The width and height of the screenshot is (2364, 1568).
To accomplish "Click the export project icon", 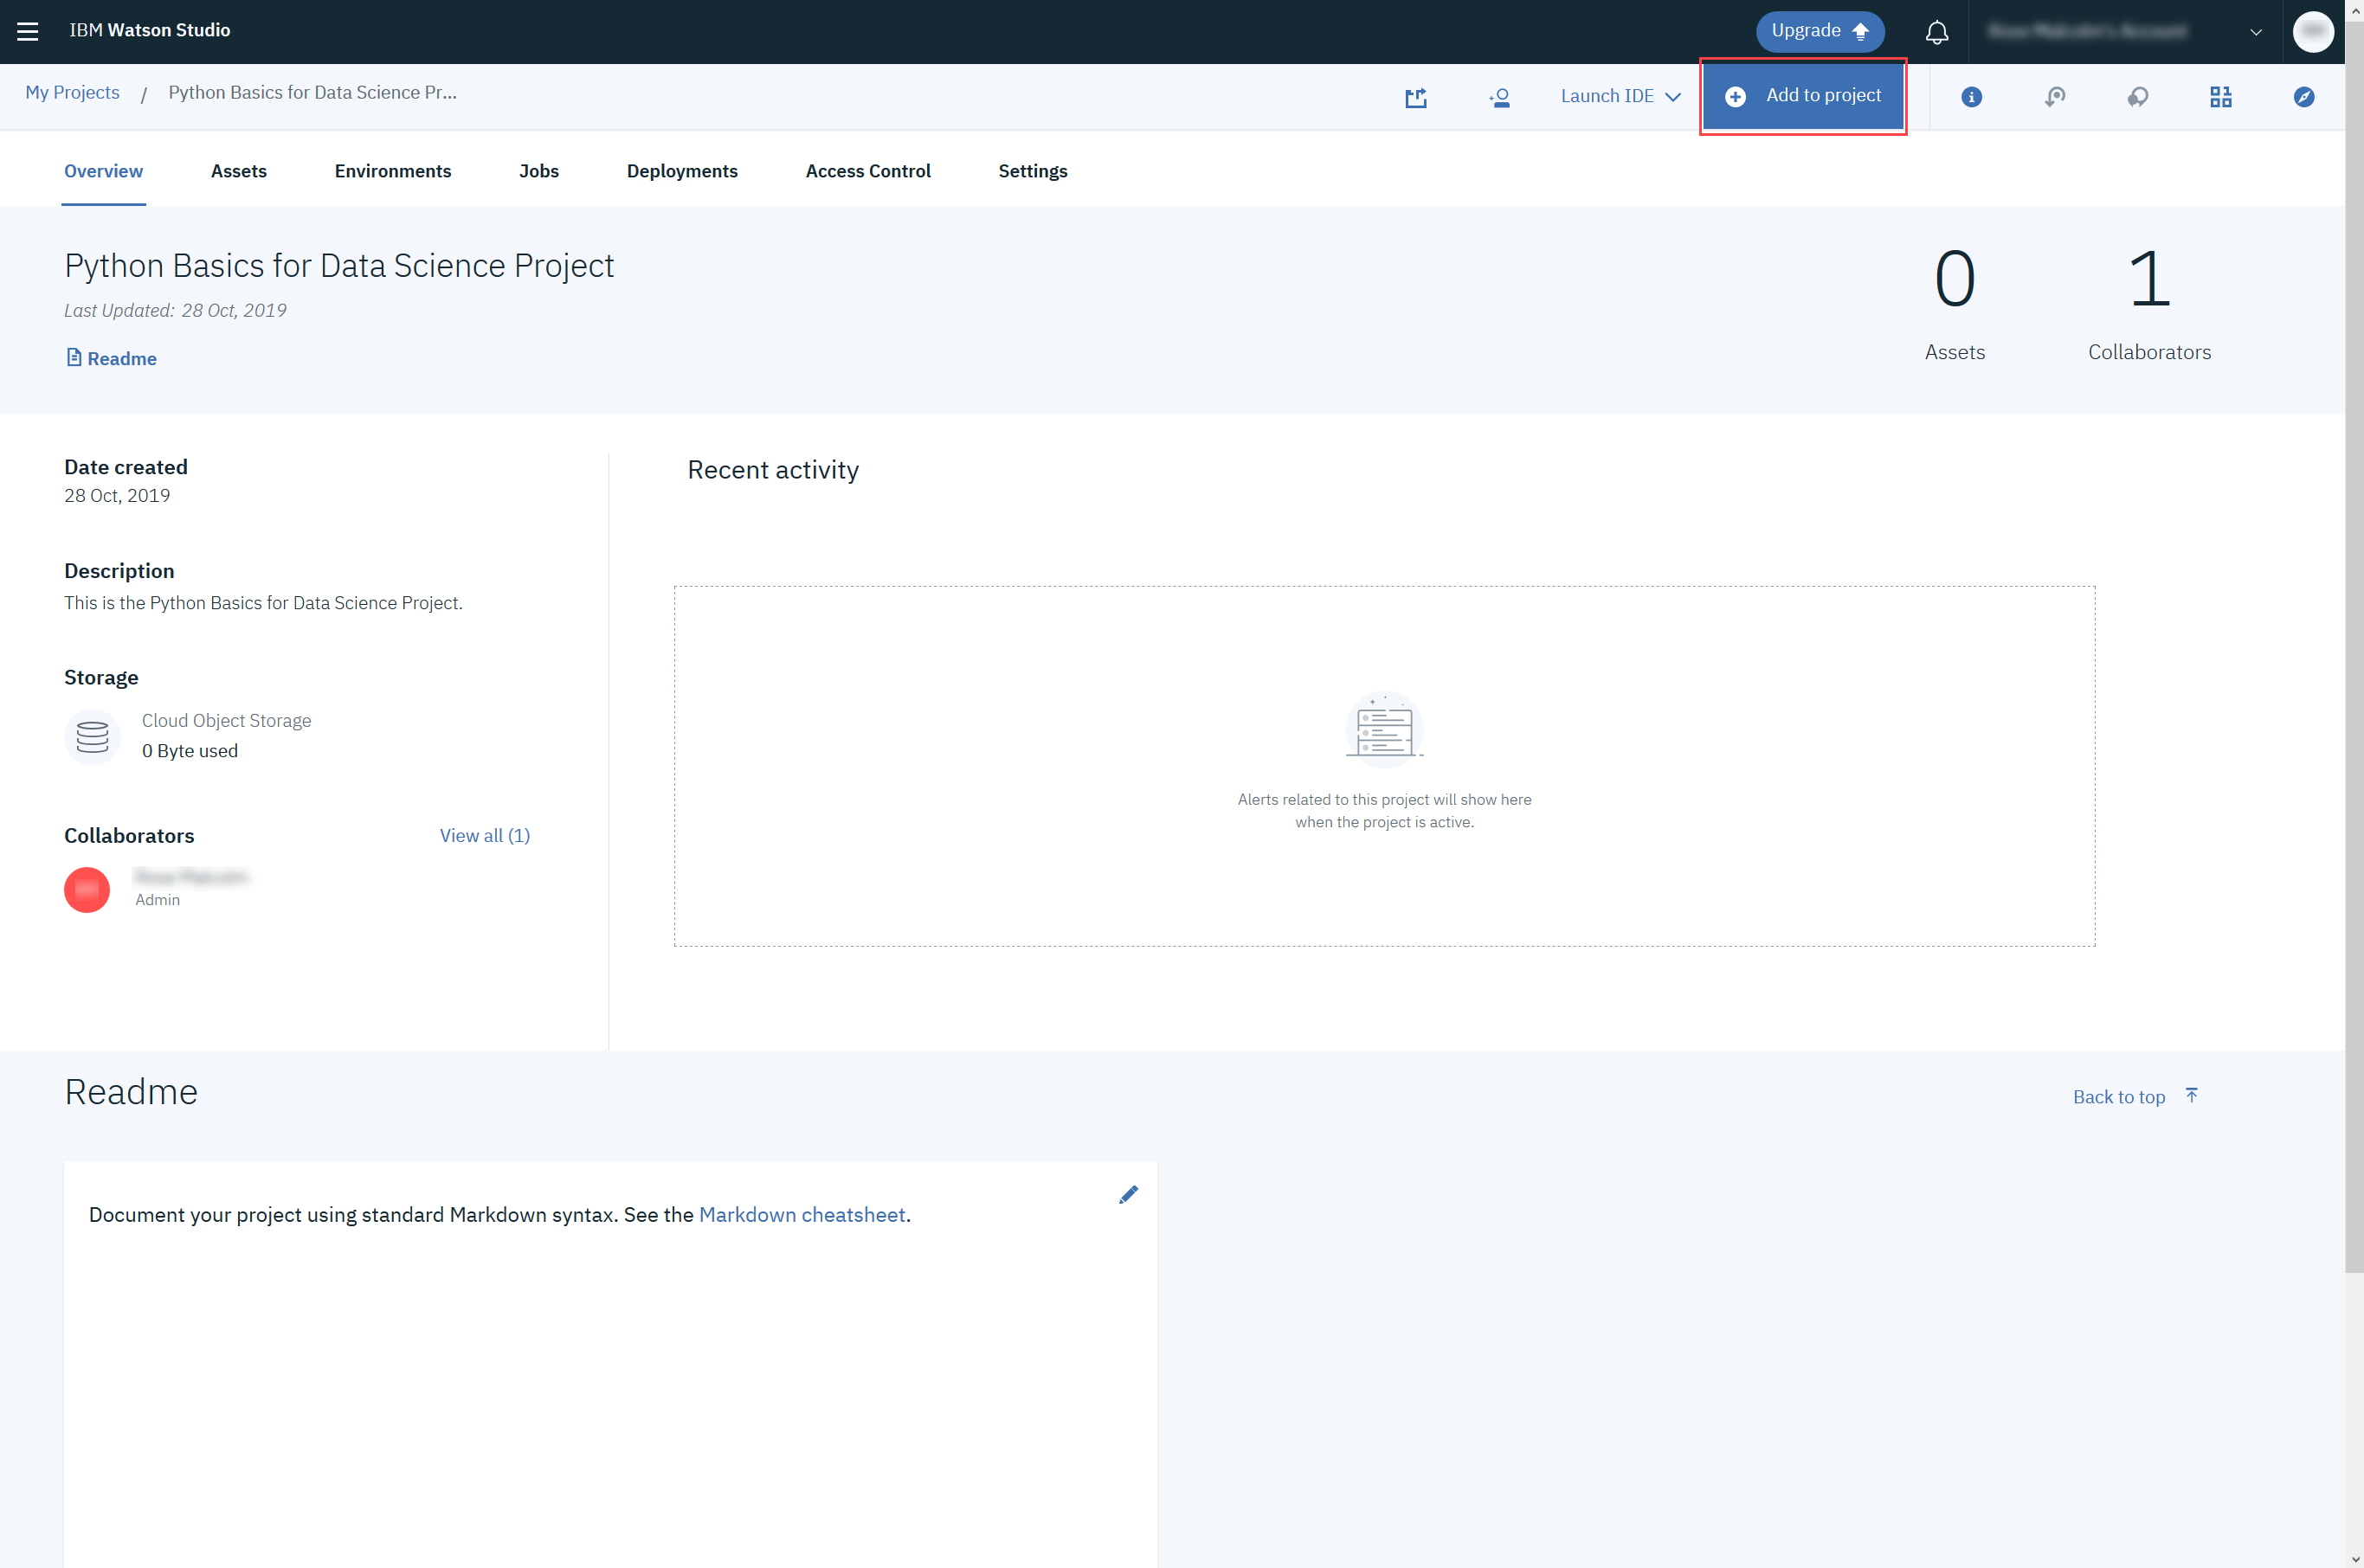I will (x=1416, y=97).
